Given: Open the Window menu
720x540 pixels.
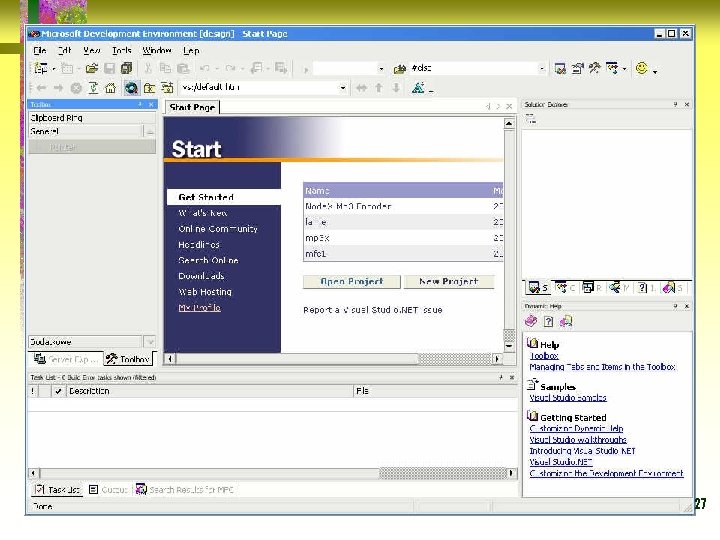Looking at the screenshot, I should [x=157, y=51].
